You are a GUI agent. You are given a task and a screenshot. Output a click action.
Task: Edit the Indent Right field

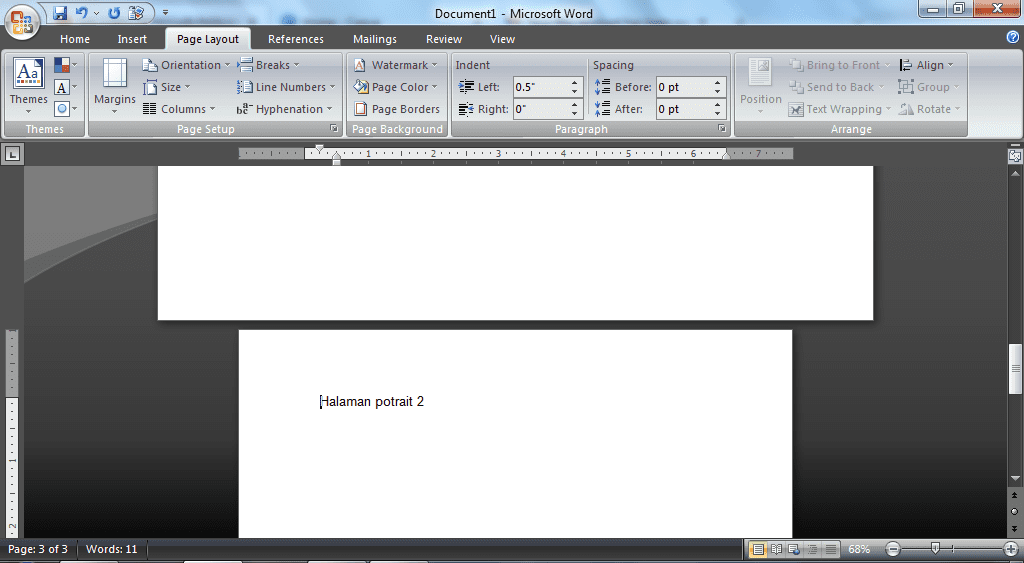540,109
